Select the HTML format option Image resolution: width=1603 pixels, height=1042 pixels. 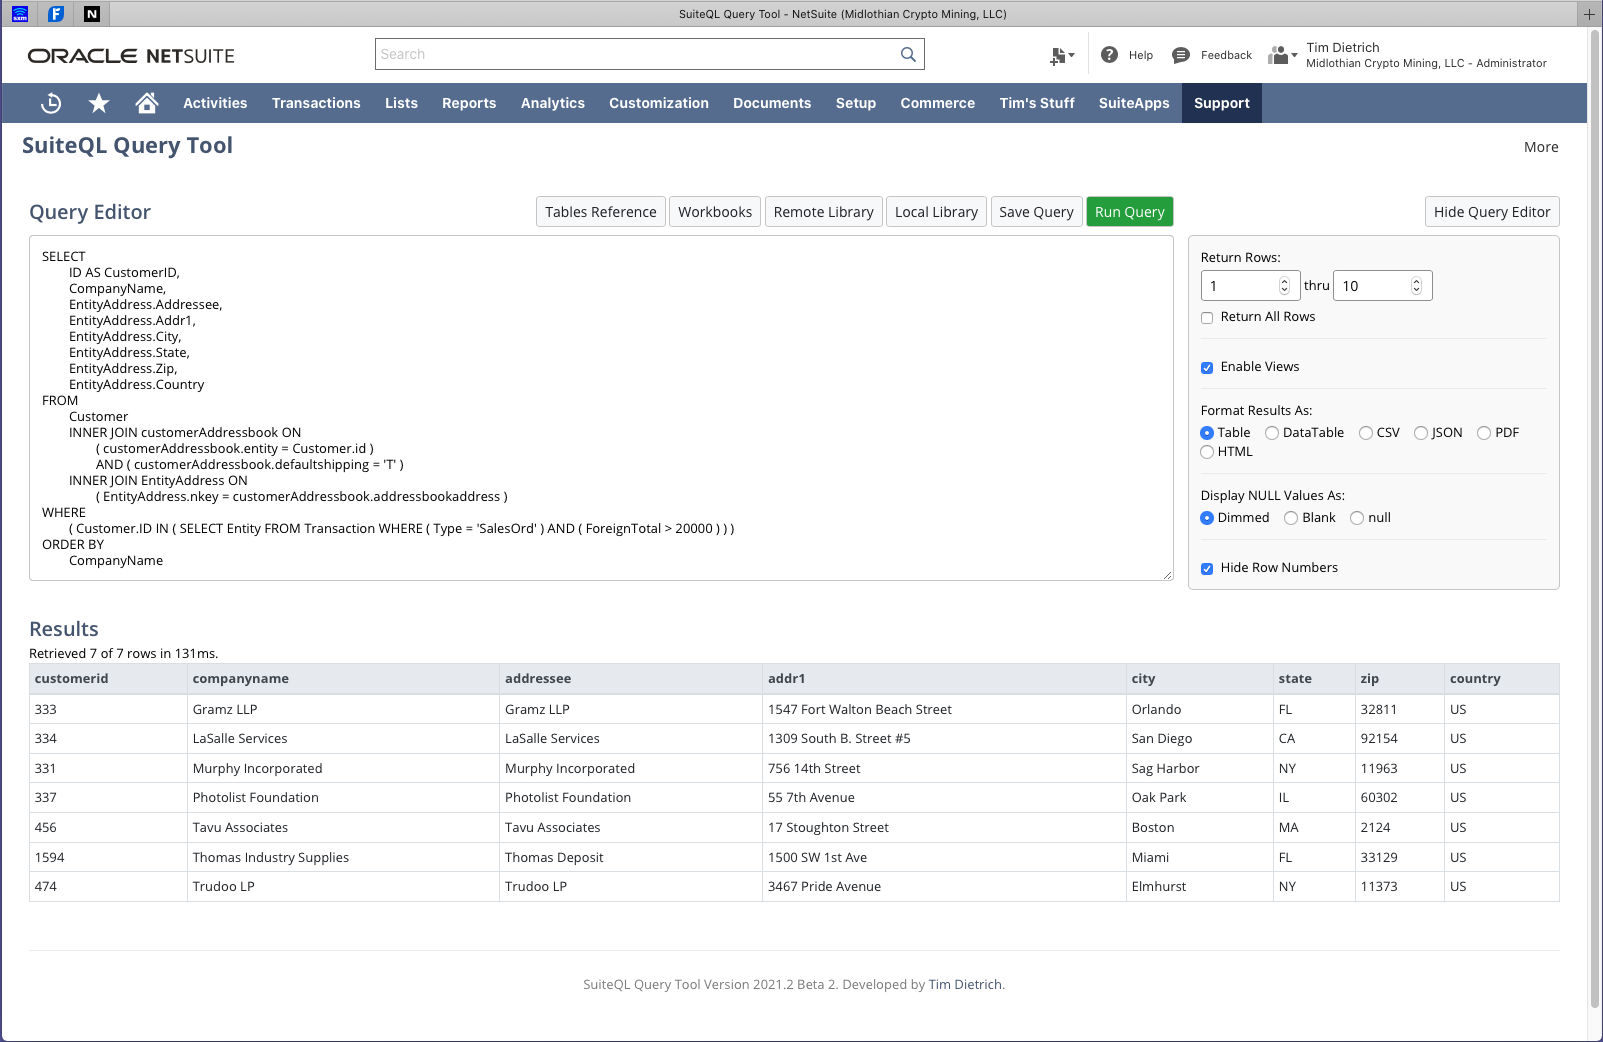click(1207, 452)
